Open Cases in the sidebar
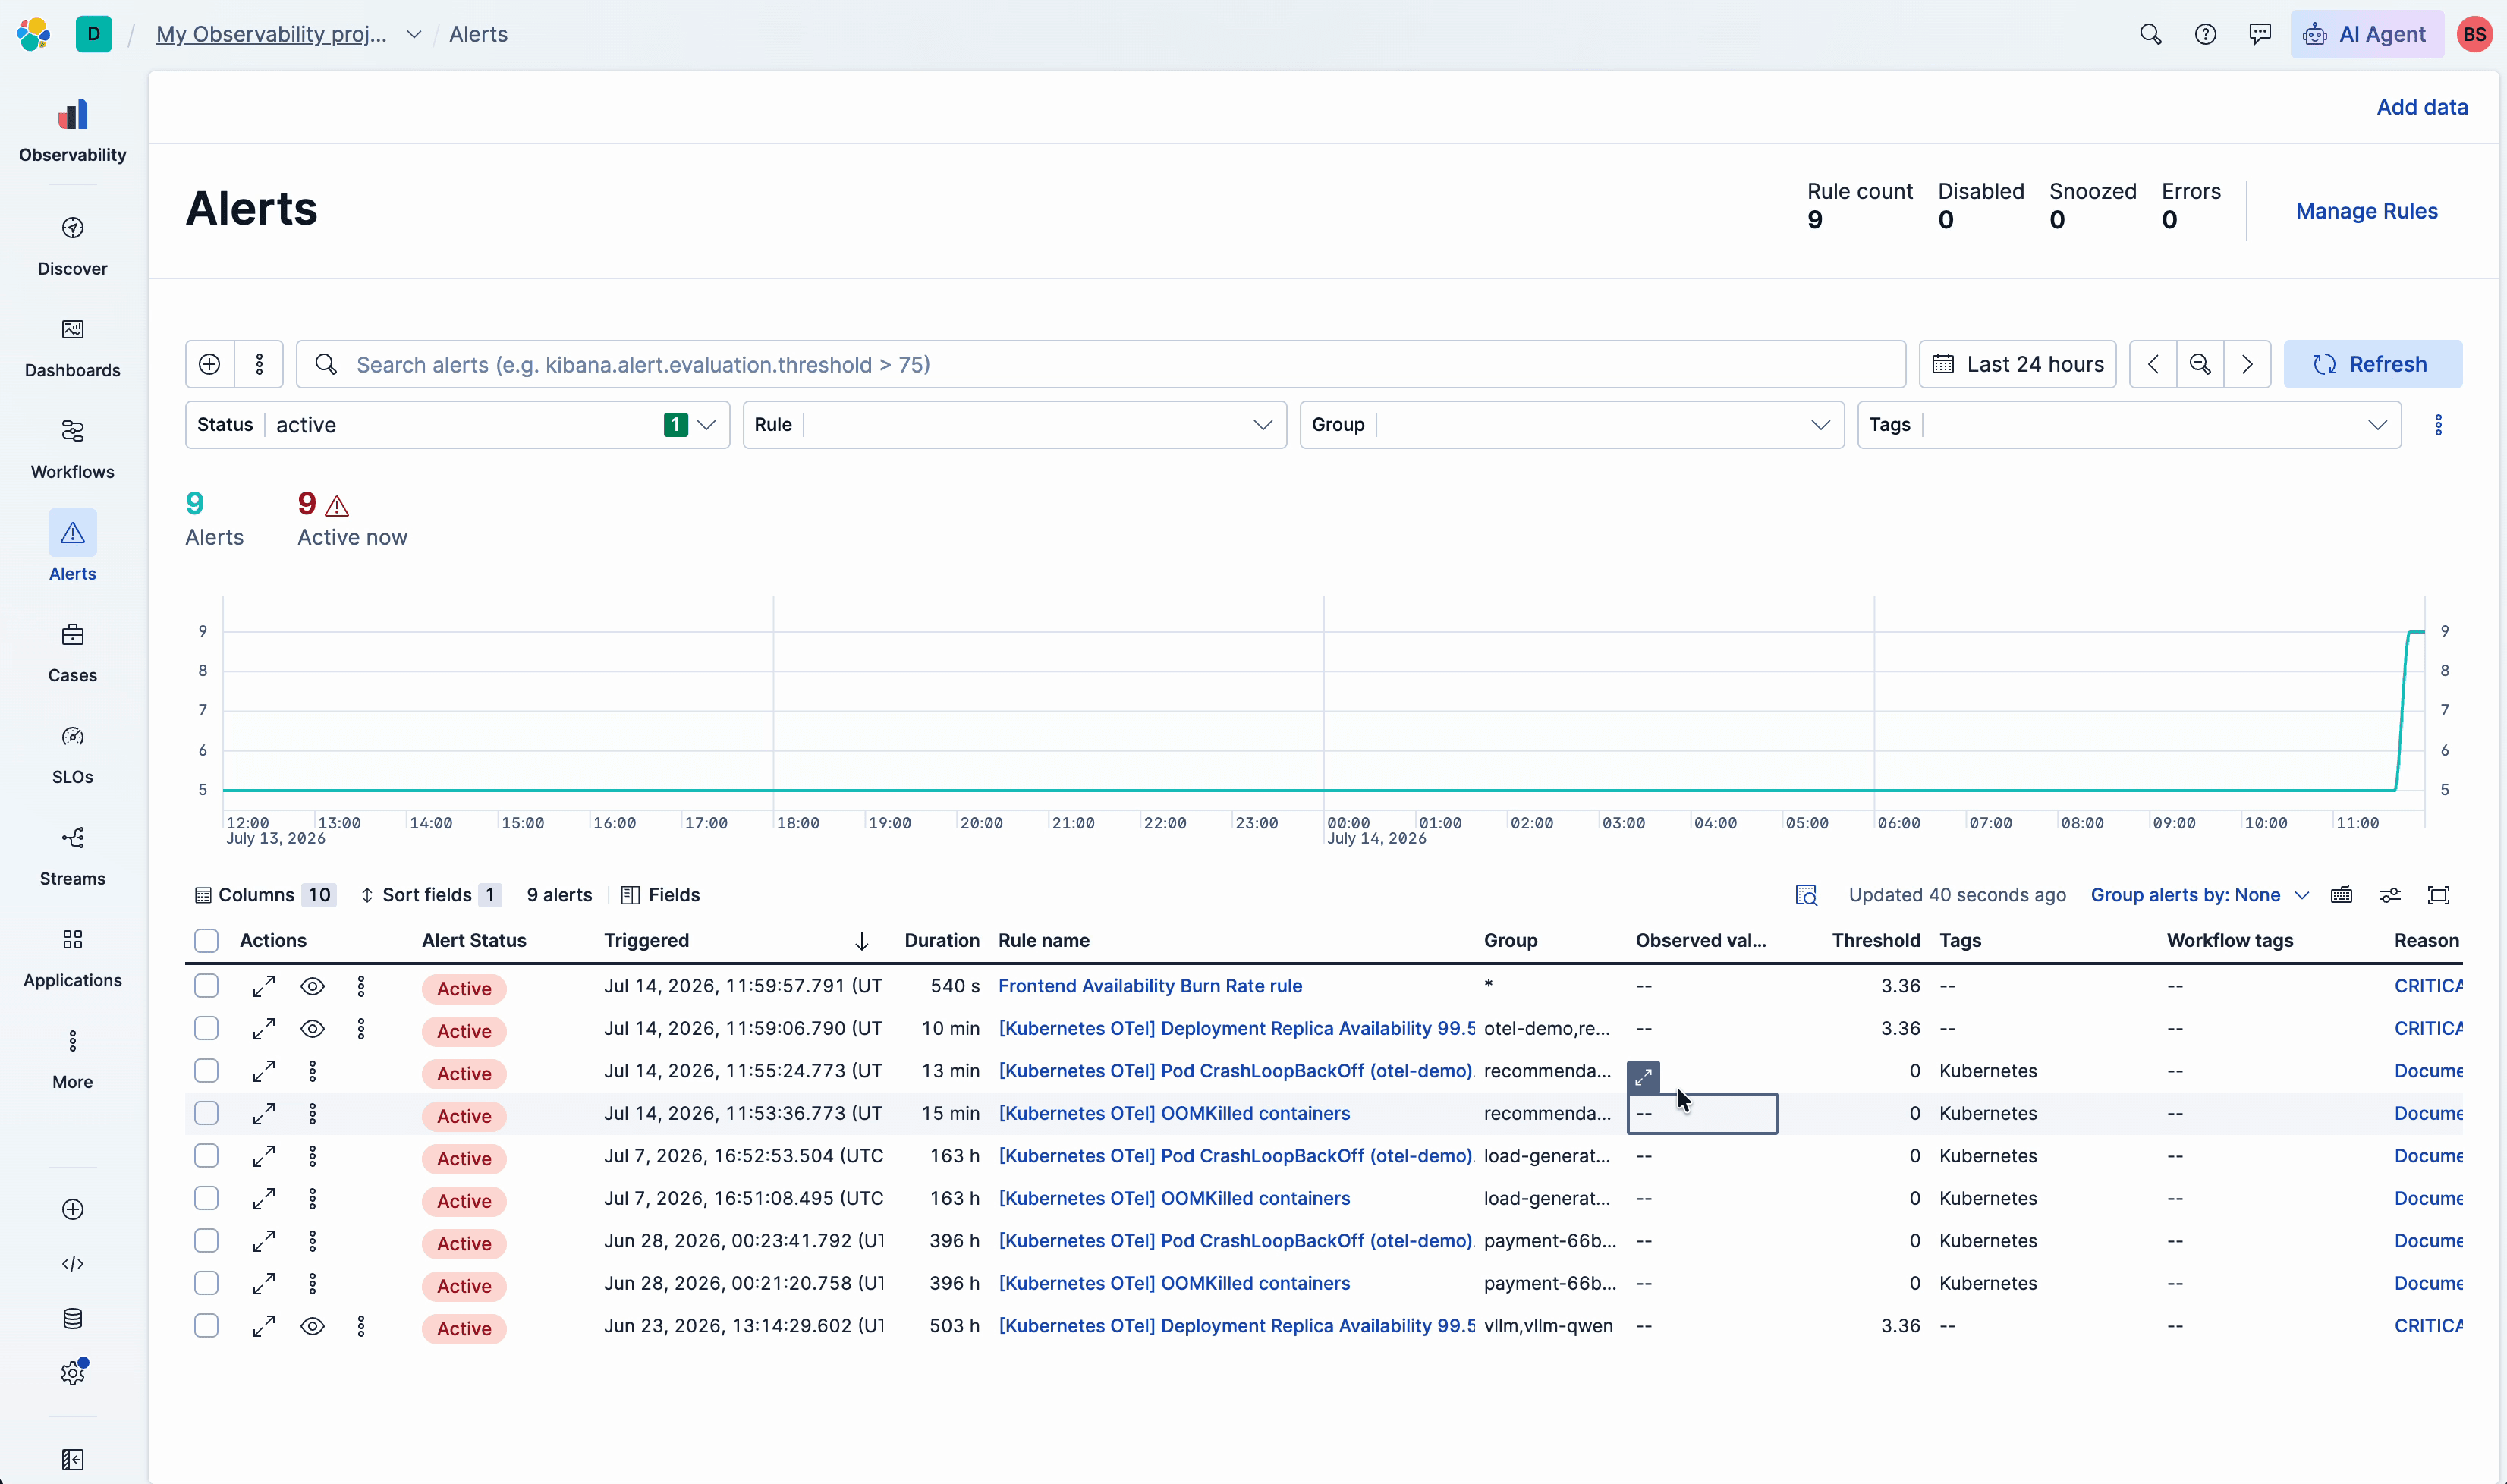This screenshot has height=1484, width=2507. point(72,652)
